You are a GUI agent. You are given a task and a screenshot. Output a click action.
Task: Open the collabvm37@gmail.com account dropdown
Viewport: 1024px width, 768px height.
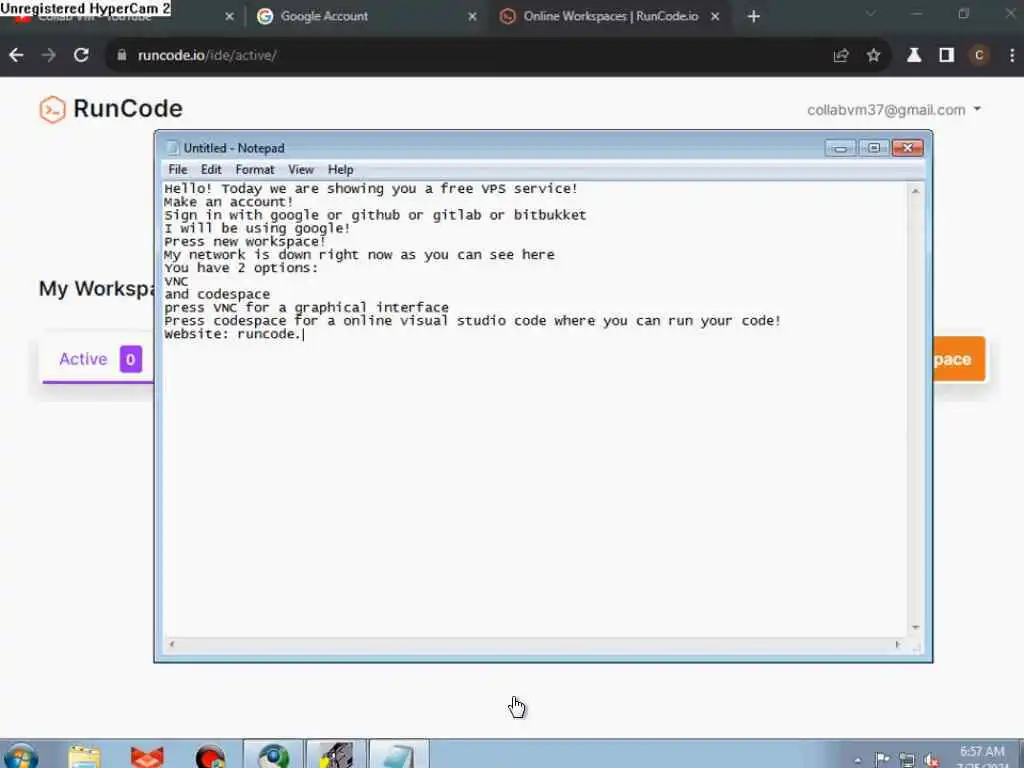(x=893, y=110)
